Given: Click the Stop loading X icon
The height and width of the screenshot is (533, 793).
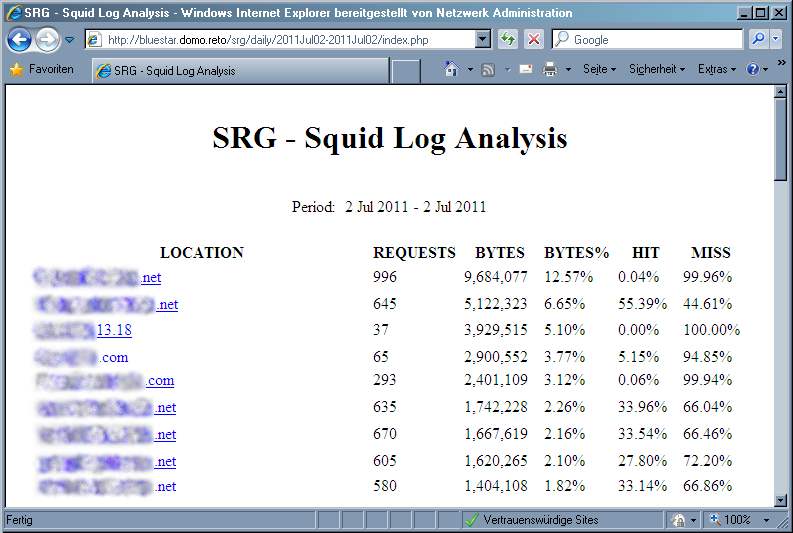Looking at the screenshot, I should click(x=534, y=40).
